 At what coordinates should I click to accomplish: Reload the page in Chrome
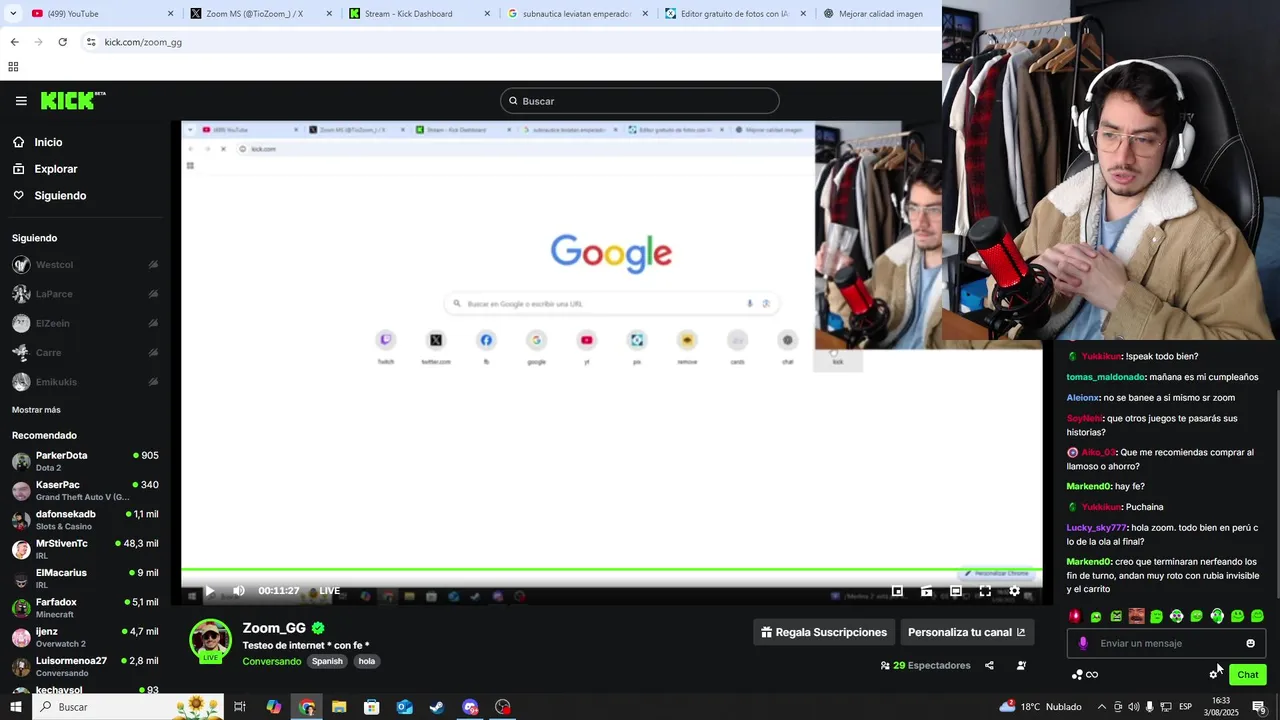[x=62, y=42]
